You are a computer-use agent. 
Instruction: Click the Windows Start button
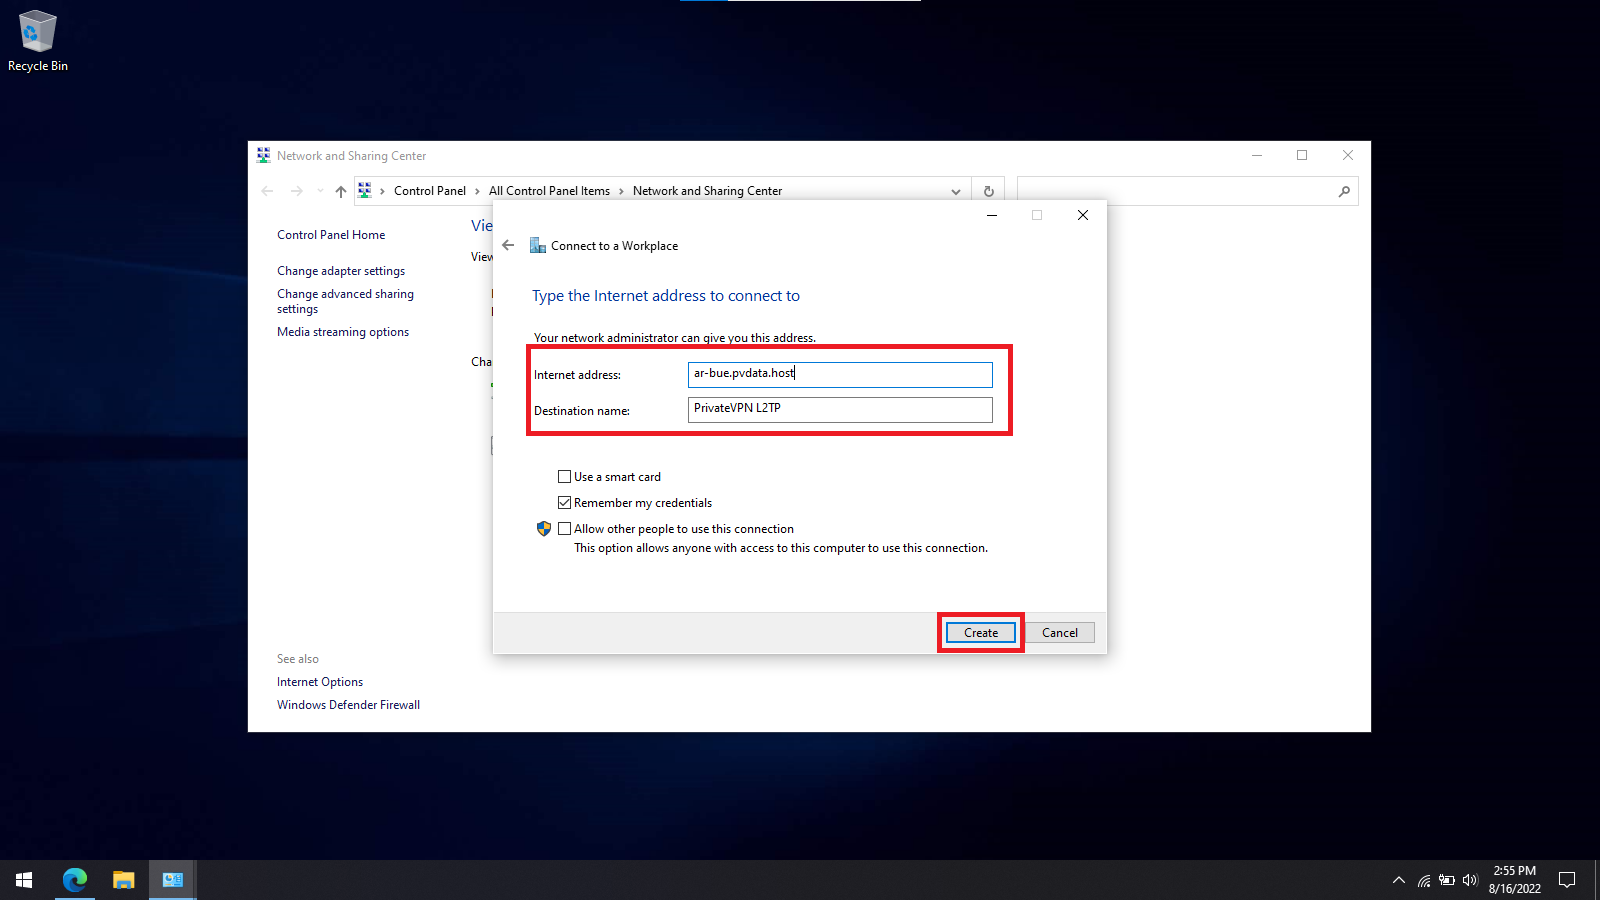[24, 880]
